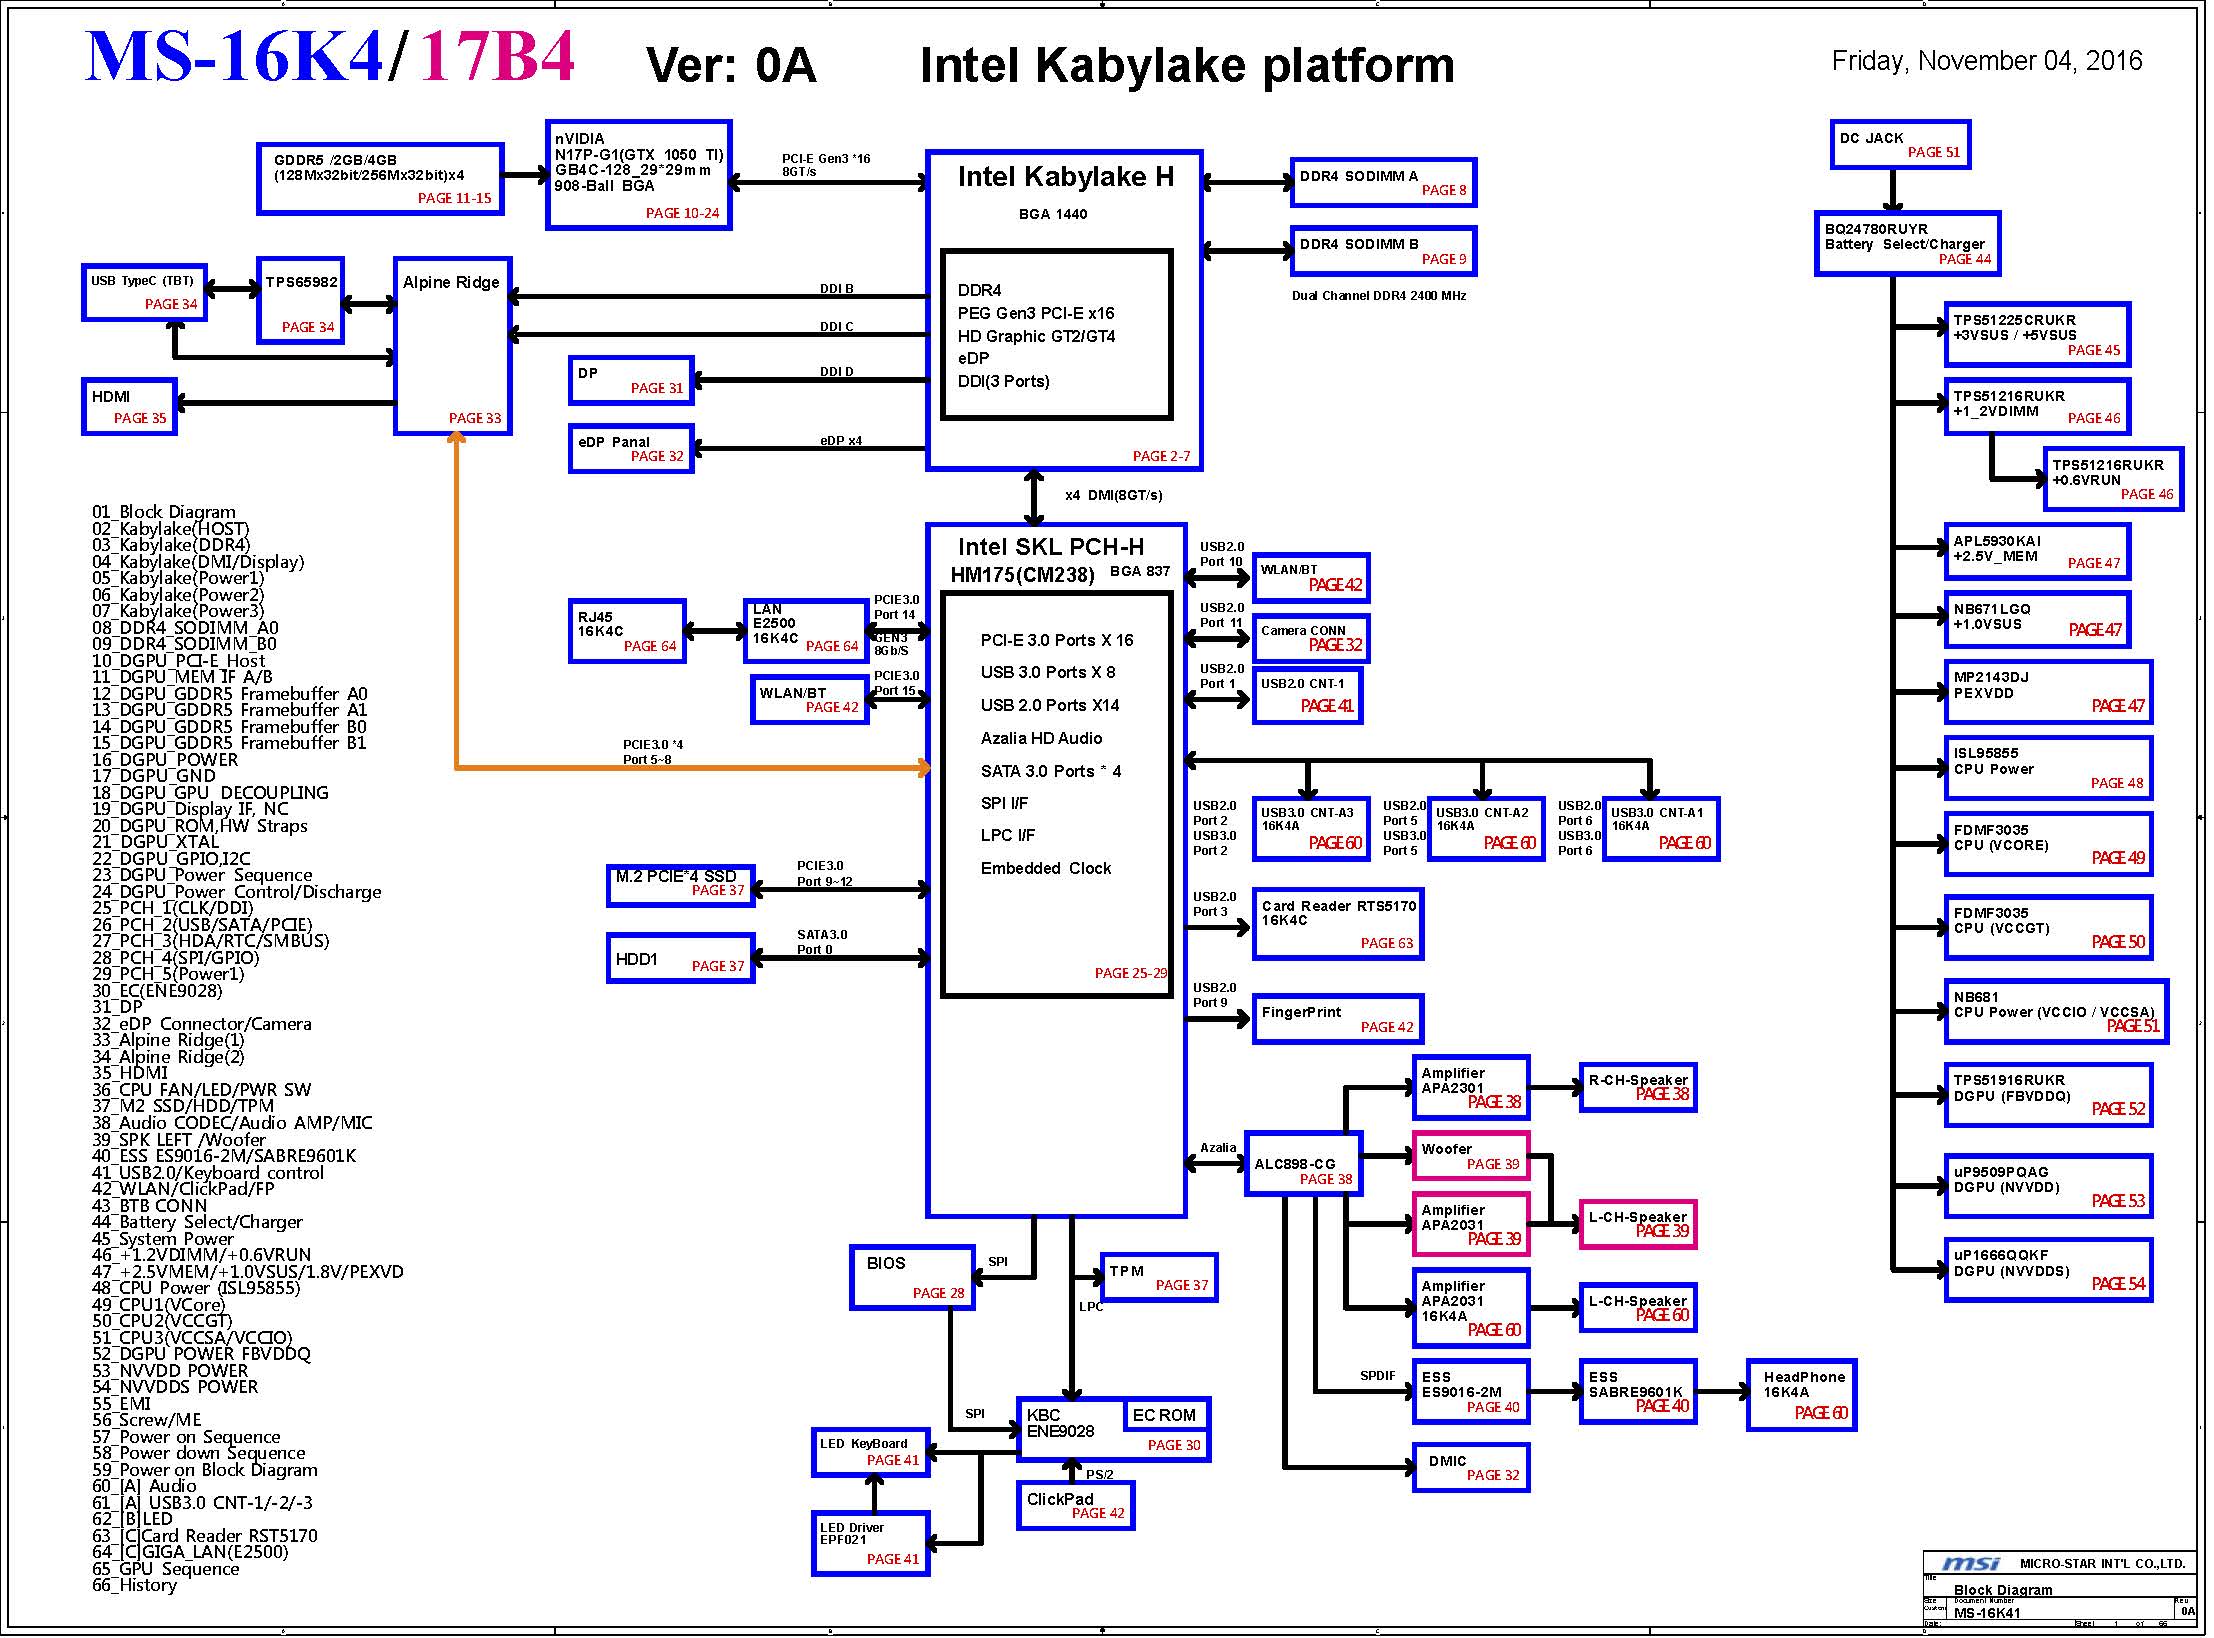
Task: Select the LED KeyBoard block
Action: [x=870, y=1452]
